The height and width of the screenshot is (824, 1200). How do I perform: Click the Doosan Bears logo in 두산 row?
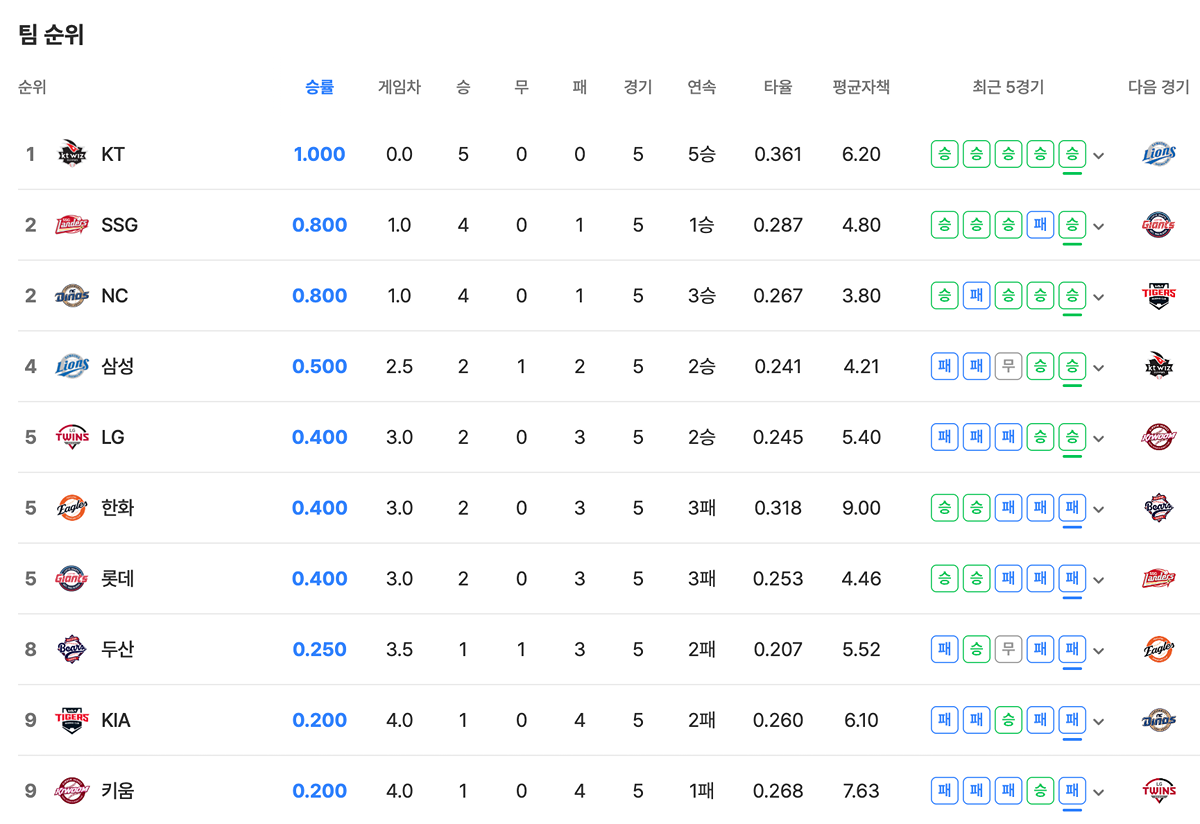click(x=72, y=649)
